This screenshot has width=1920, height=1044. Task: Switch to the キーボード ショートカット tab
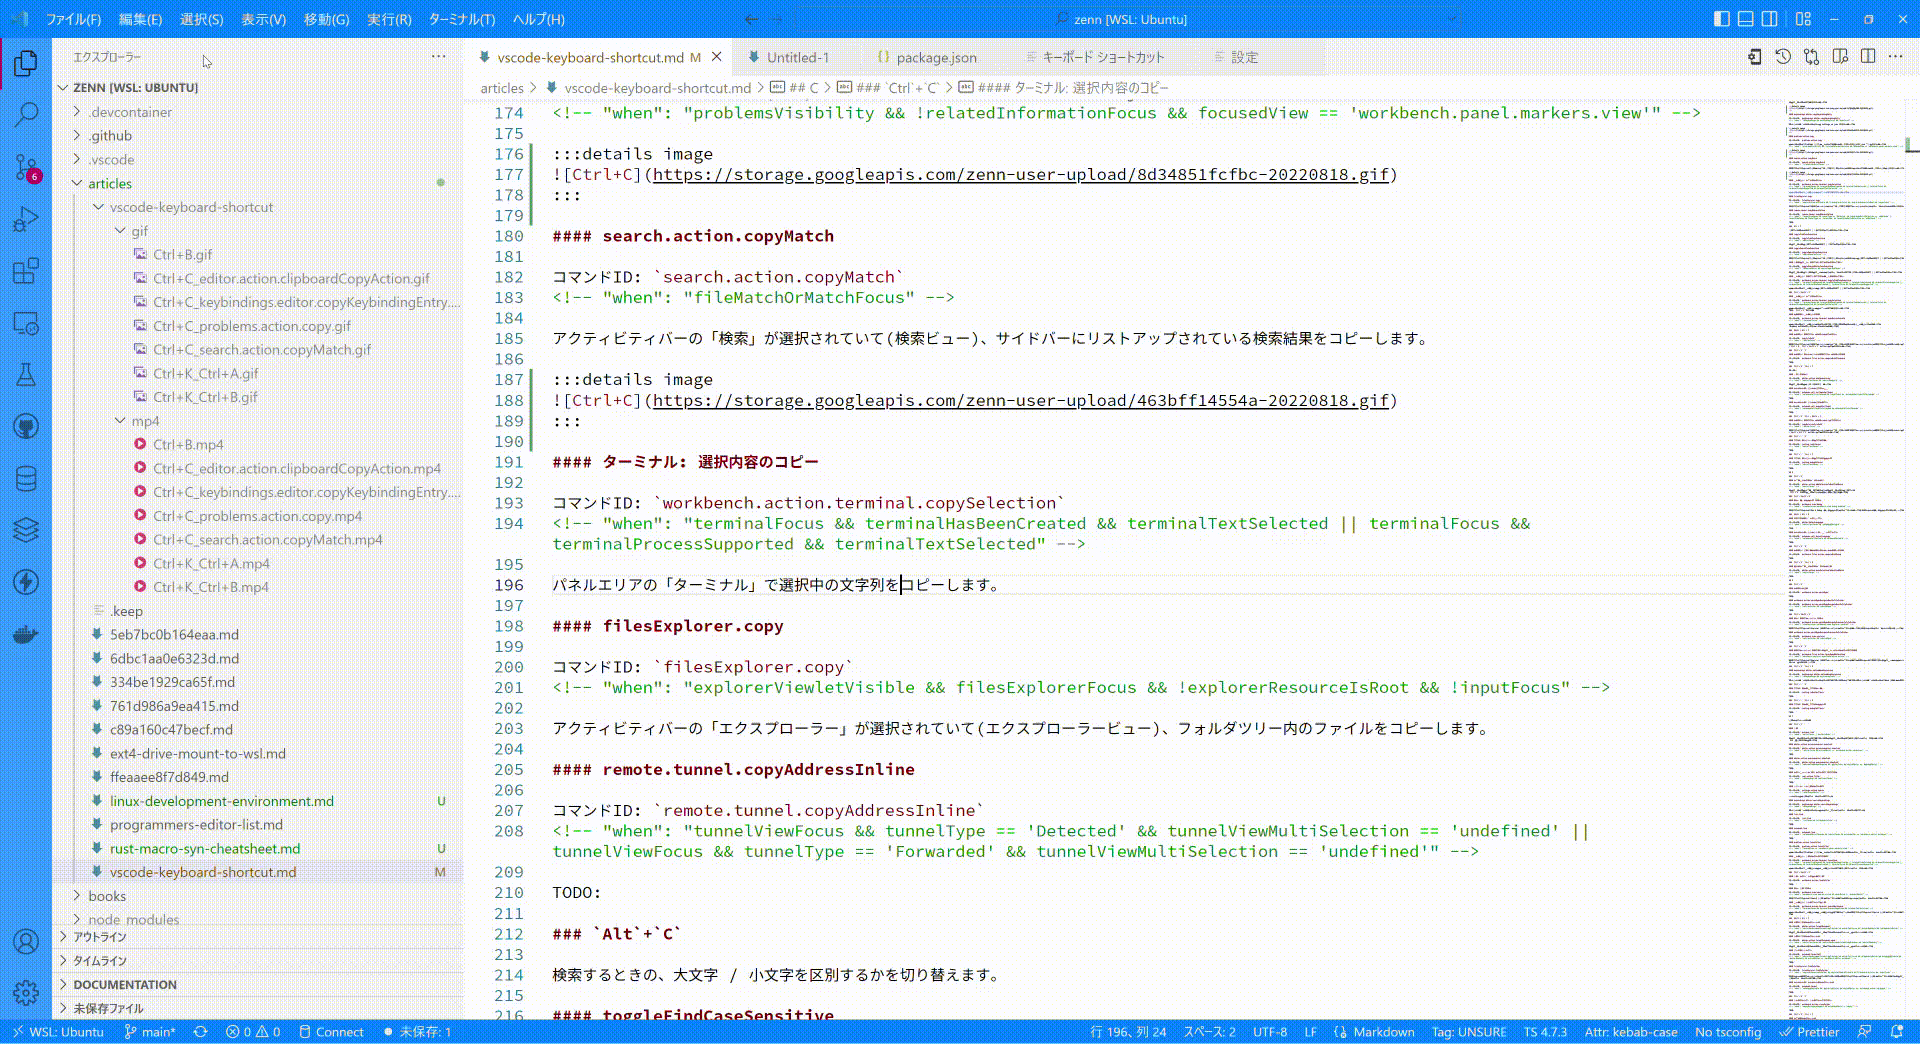point(1102,57)
